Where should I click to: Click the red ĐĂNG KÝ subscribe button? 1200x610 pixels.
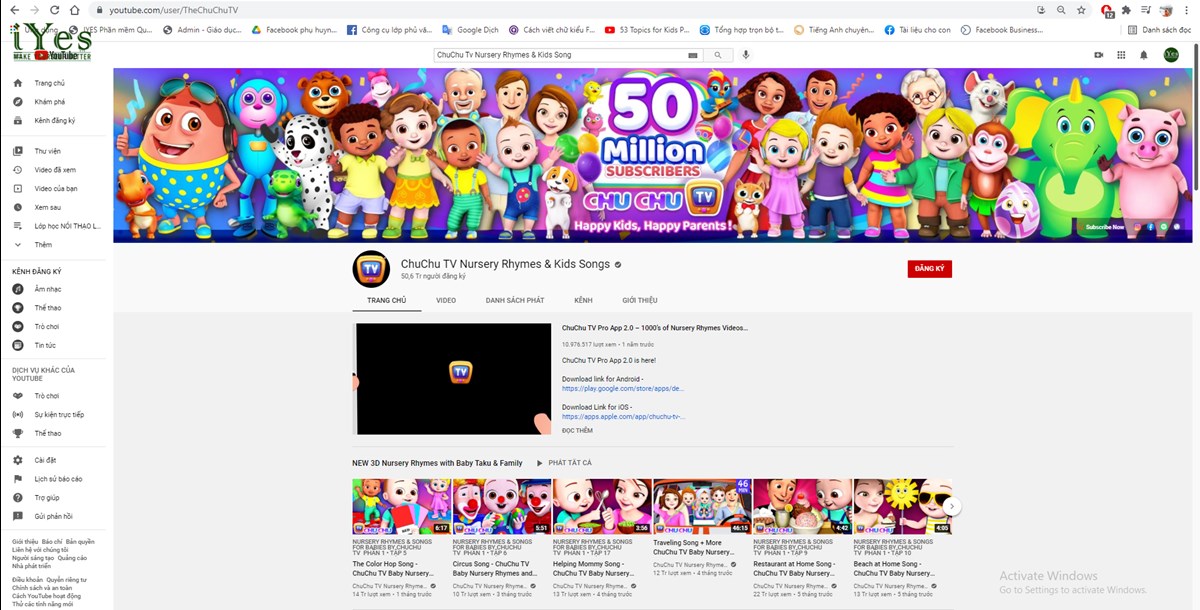930,269
